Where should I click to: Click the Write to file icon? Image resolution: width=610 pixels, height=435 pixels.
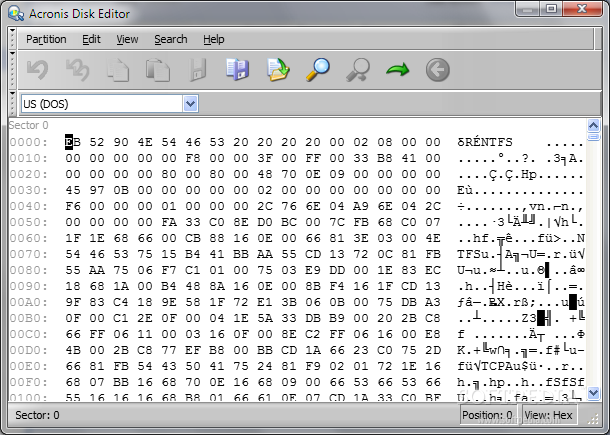click(238, 70)
